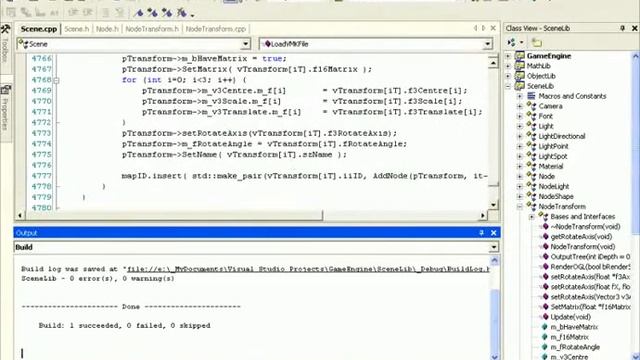Switch to the NodeTransform.cpp tab
Image resolution: width=640 pixels, height=360 pixels.
(x=216, y=29)
